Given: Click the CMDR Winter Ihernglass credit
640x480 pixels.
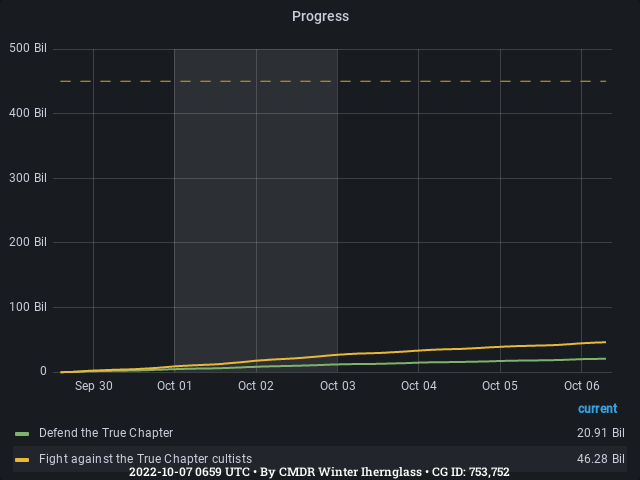Looking at the screenshot, I should 350,472.
